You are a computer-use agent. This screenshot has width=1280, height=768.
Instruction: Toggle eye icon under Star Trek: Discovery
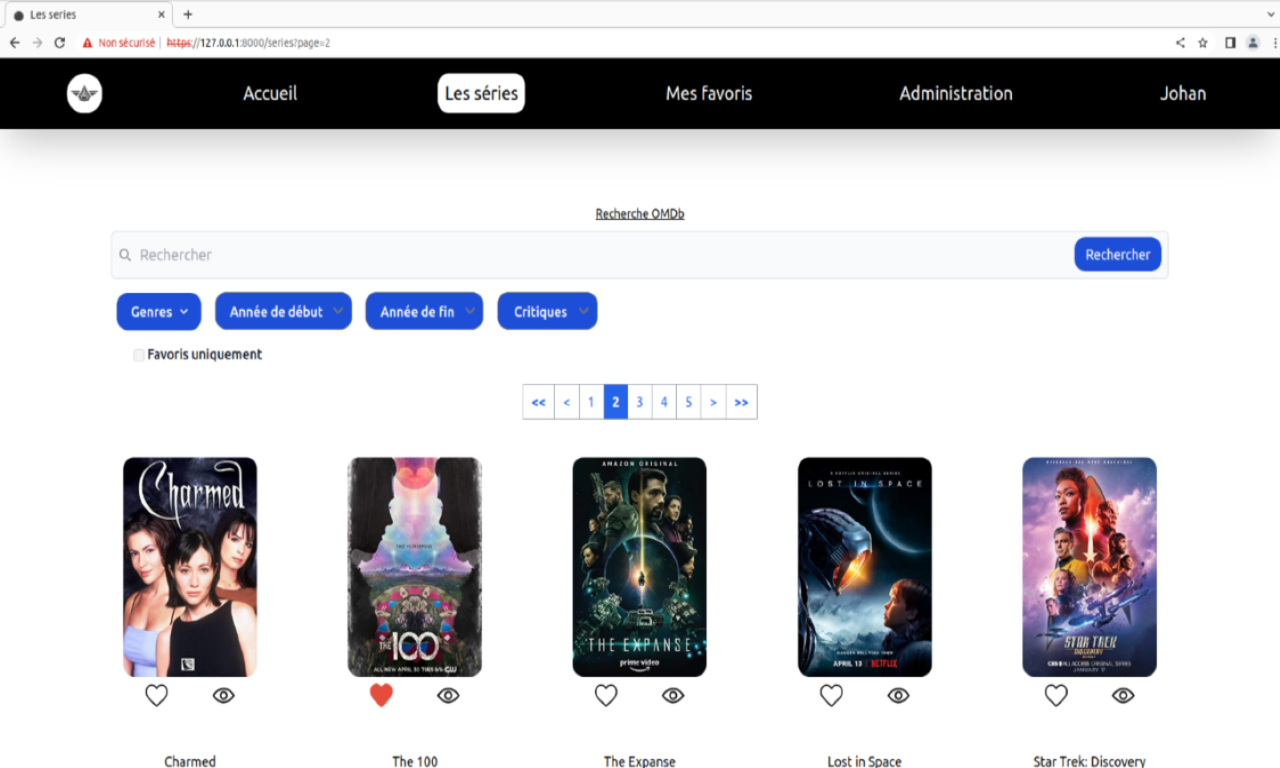1123,695
